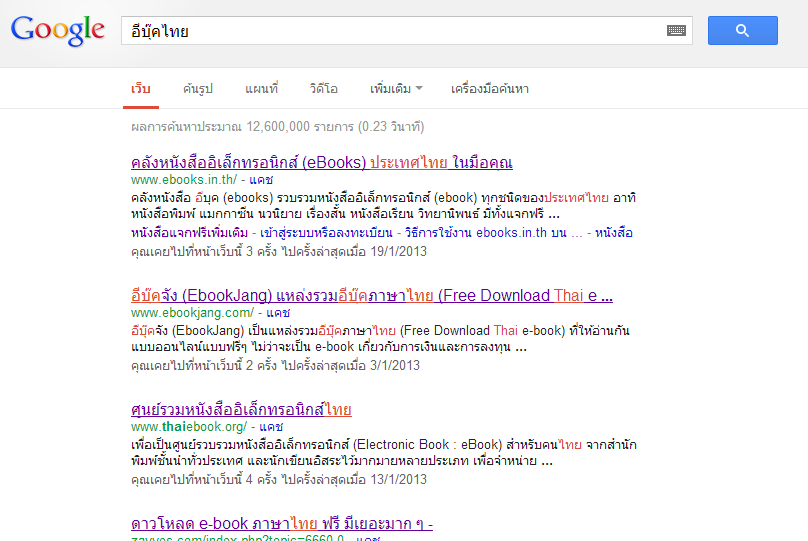808x541 pixels.
Task: Open แคช link beside www.ebookjang.com
Action: [x=278, y=313]
